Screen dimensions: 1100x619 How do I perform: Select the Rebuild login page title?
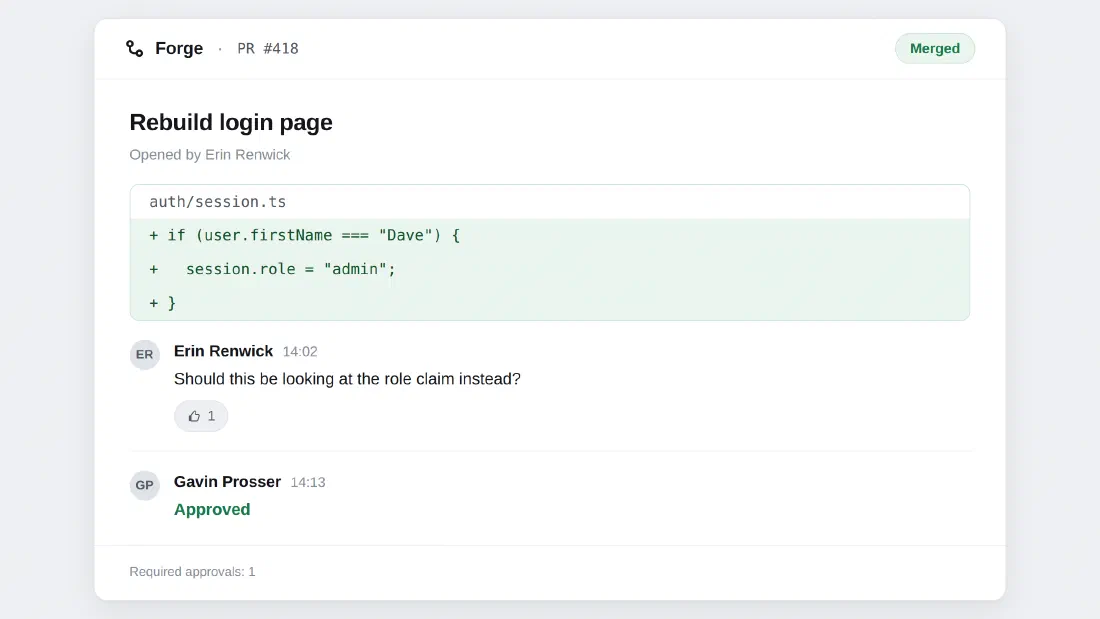[x=231, y=122]
